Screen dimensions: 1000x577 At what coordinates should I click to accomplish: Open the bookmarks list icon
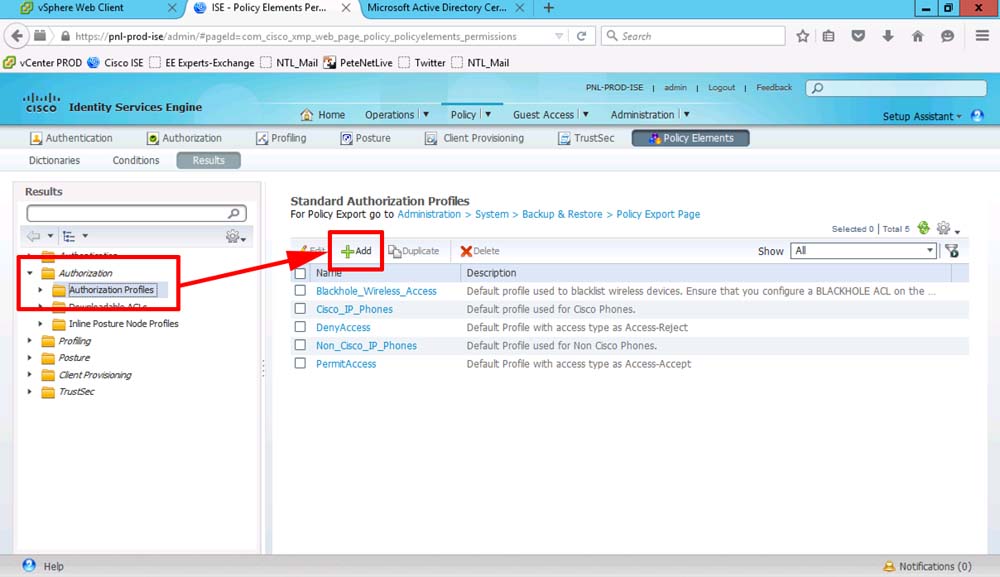(828, 36)
